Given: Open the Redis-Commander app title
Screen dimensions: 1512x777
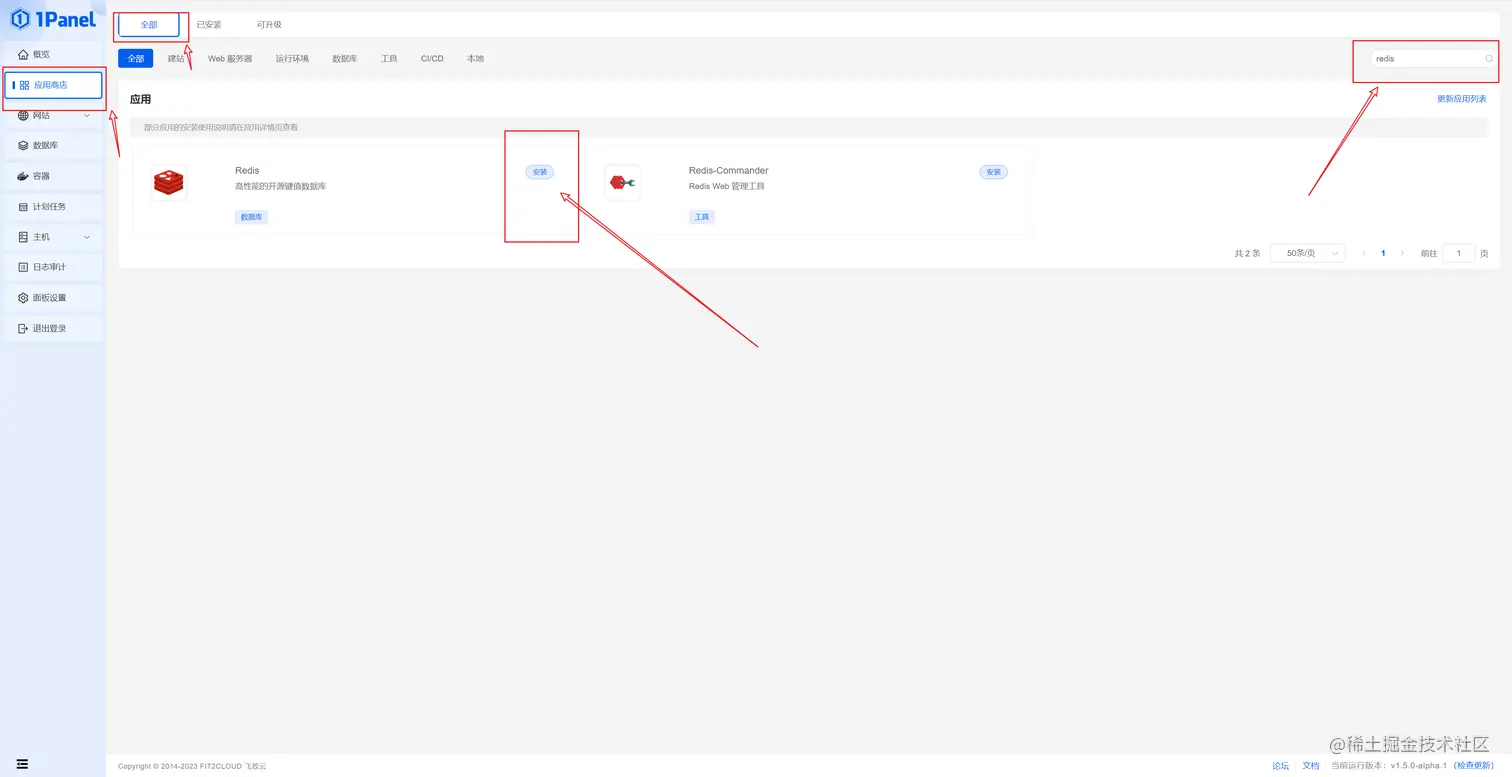Looking at the screenshot, I should 728,171.
